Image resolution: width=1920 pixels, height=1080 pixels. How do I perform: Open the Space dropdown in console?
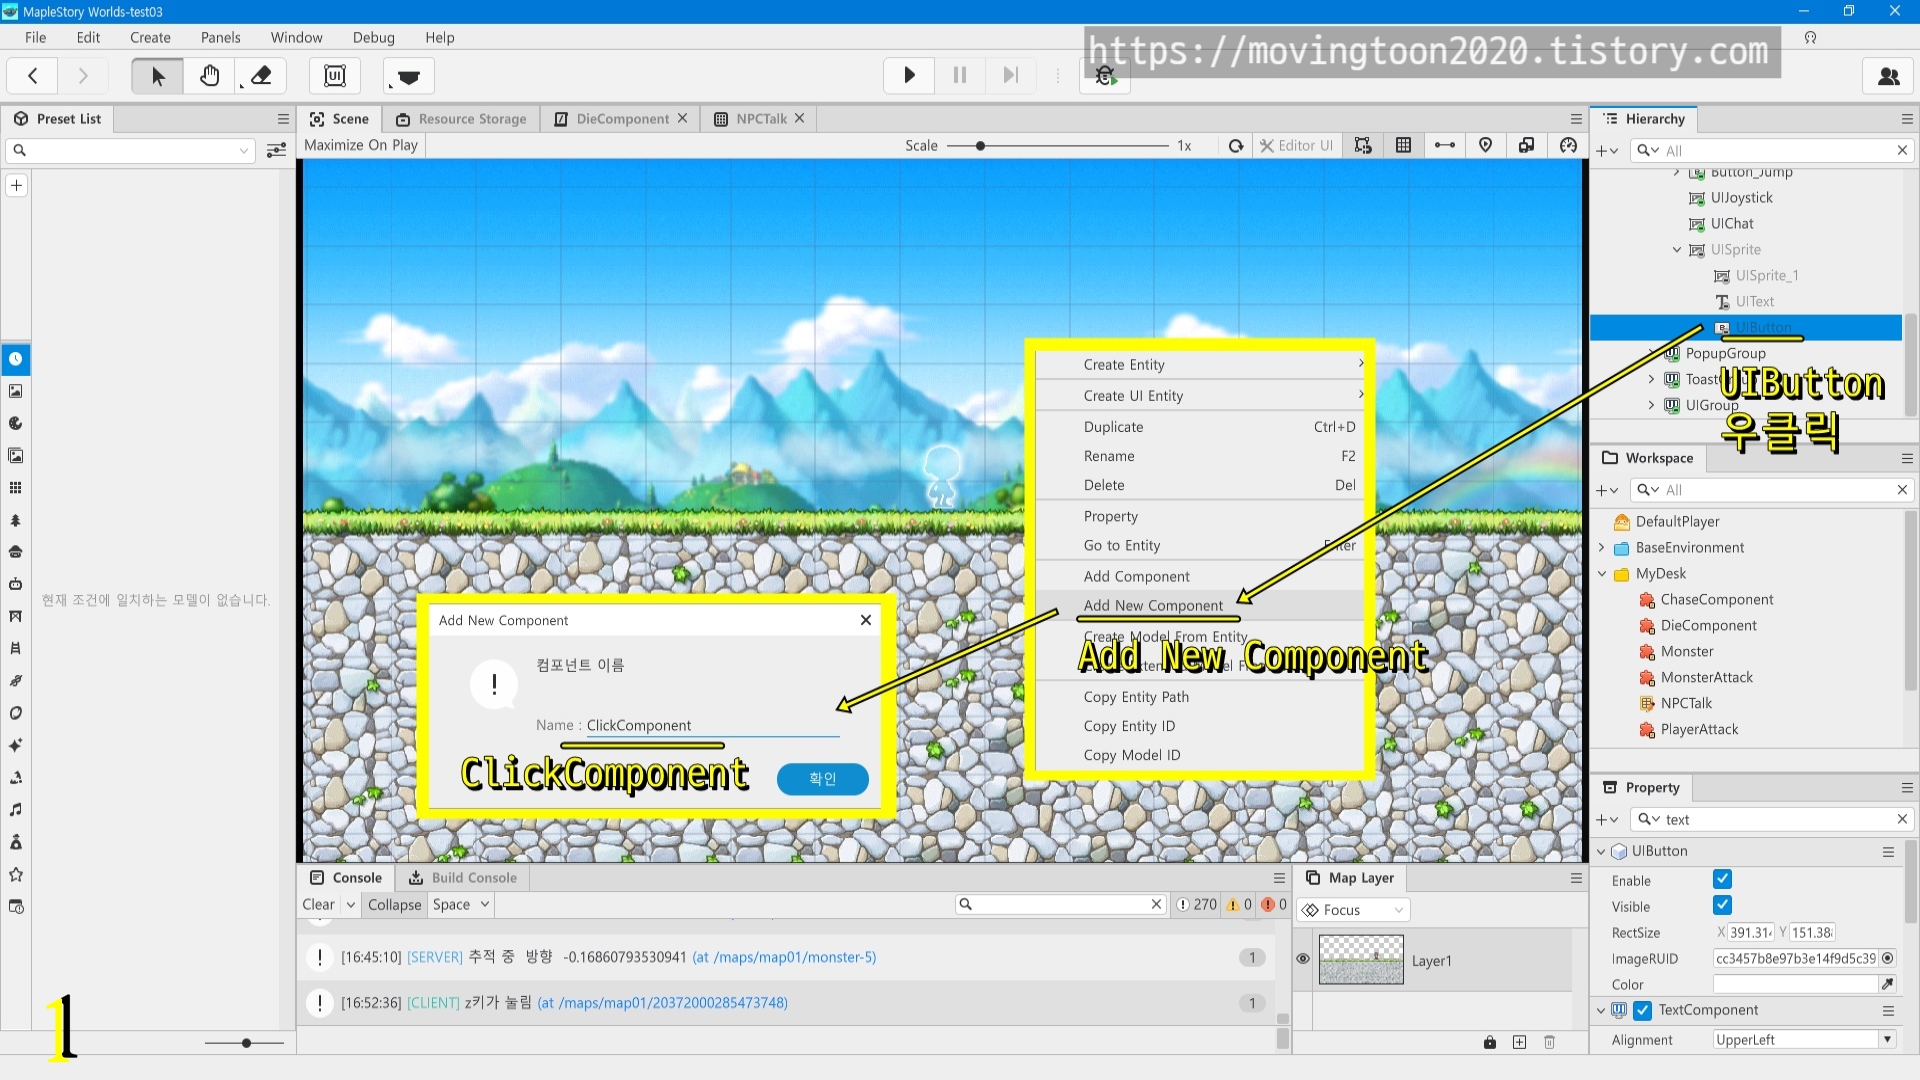click(x=460, y=905)
